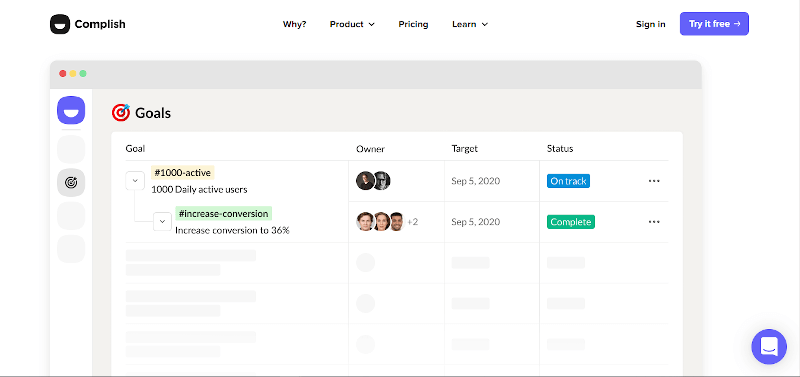
Task: Click the Try it free button
Action: point(714,24)
